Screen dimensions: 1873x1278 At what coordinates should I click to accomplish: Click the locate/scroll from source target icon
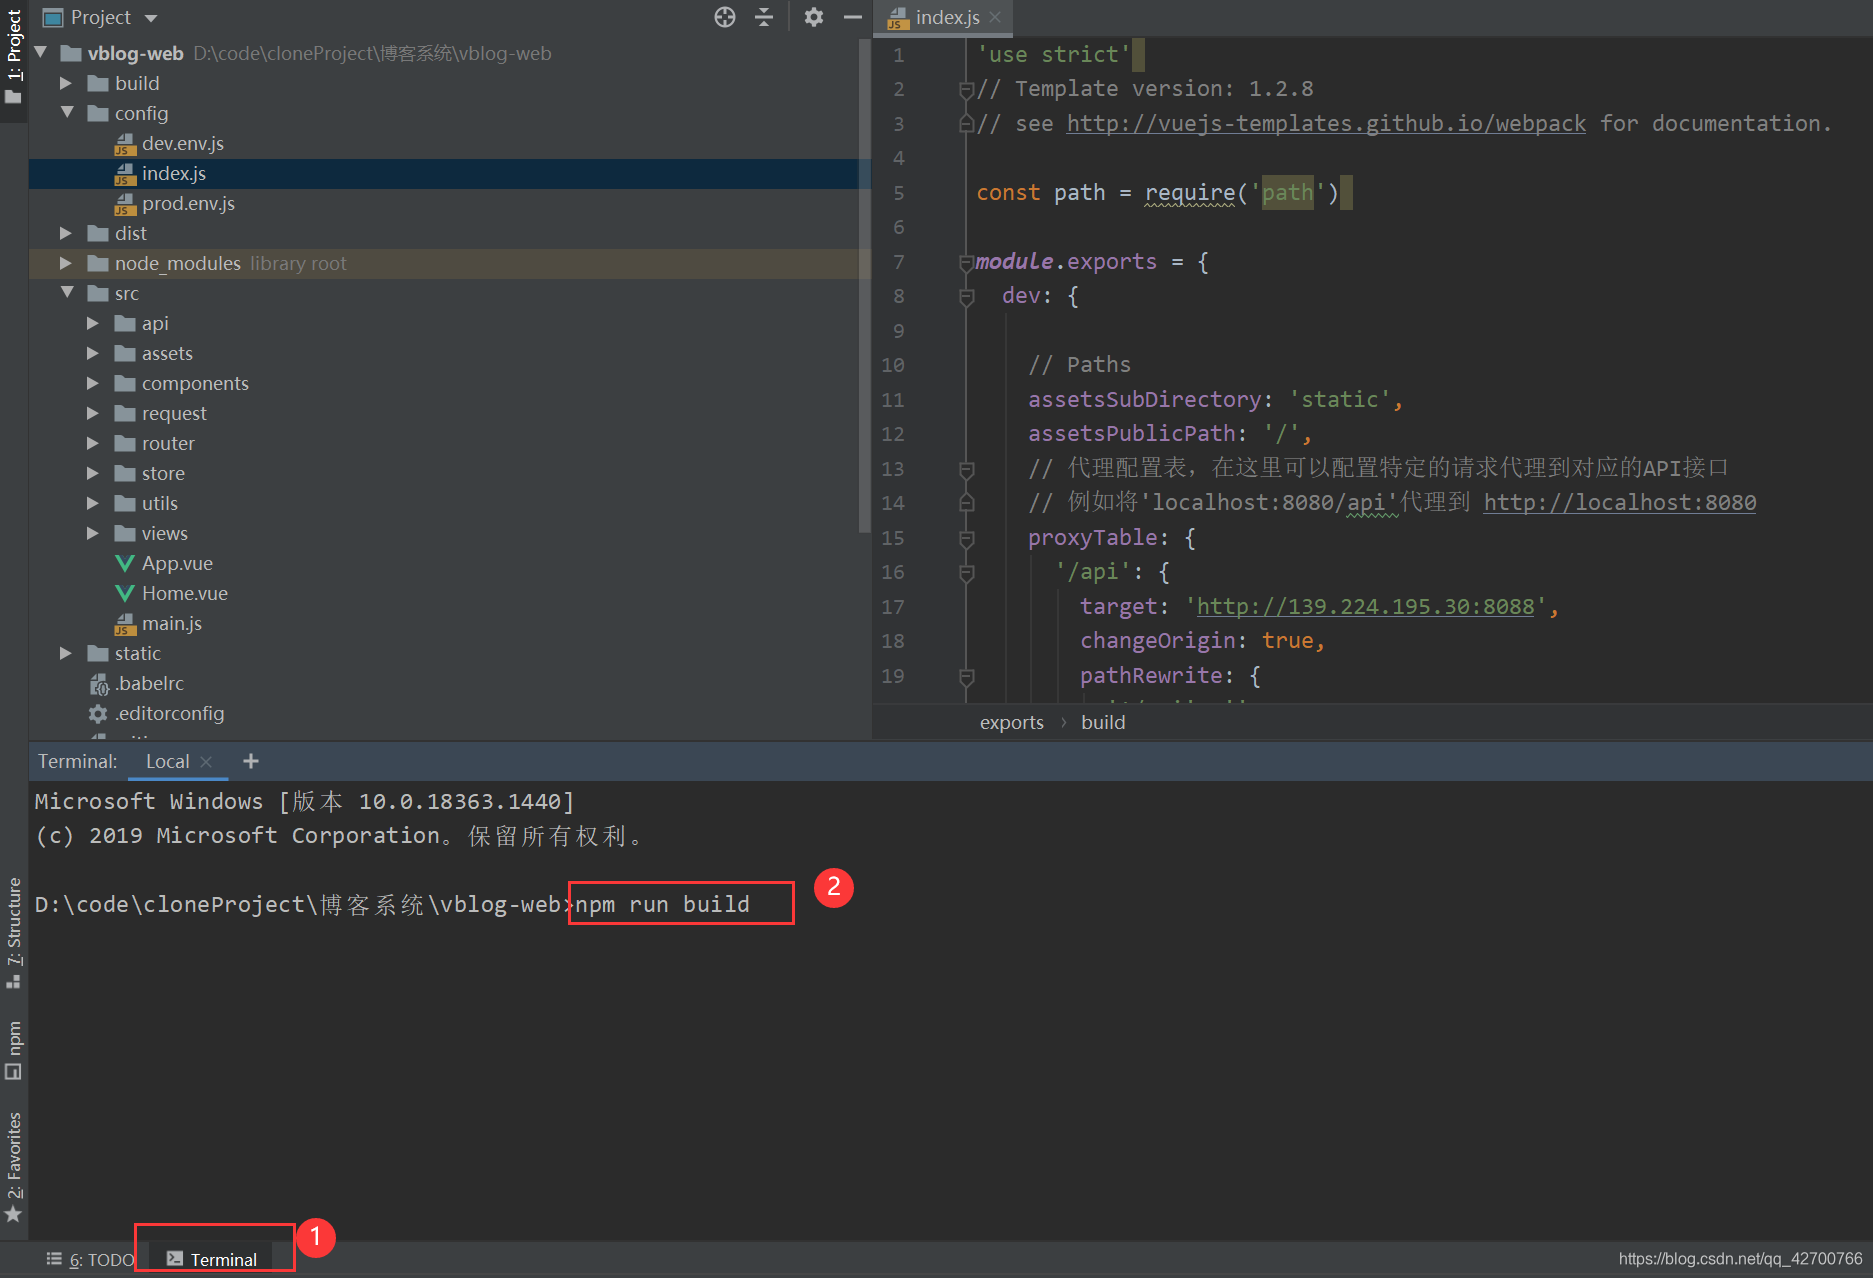tap(725, 17)
